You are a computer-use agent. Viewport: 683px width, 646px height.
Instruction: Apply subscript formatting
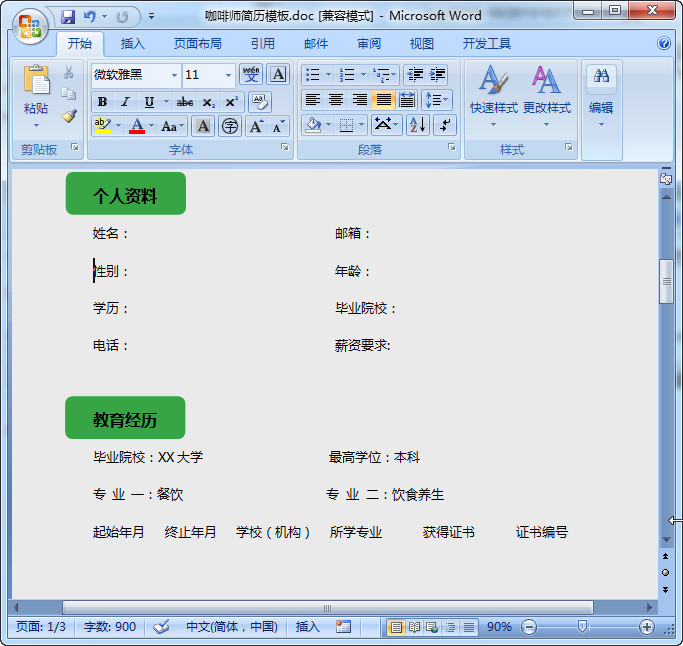[x=208, y=102]
